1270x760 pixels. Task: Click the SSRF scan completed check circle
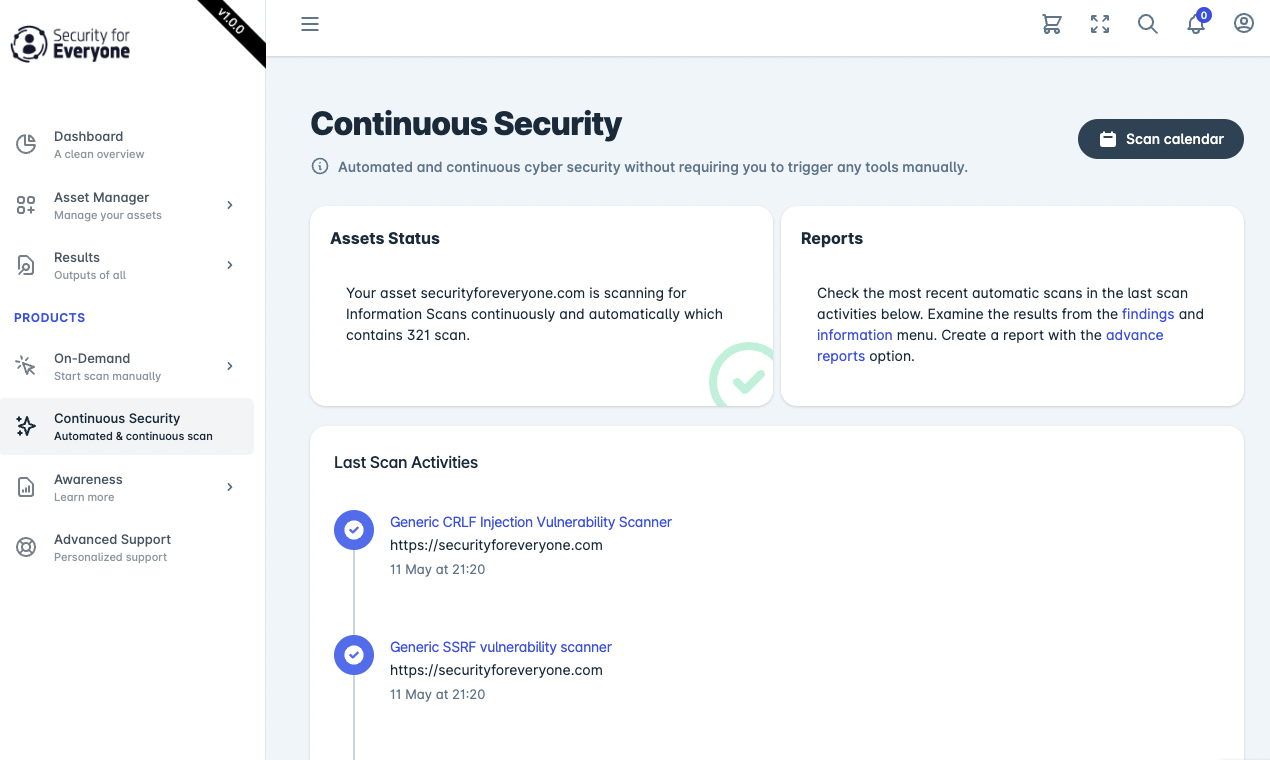point(354,655)
